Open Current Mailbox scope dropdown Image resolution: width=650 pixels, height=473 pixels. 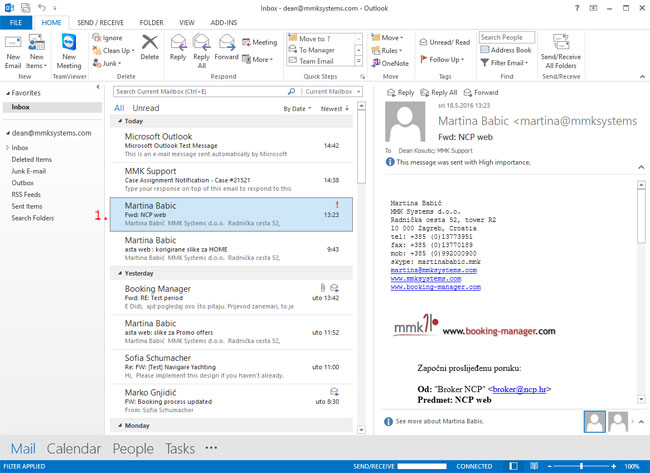point(333,92)
